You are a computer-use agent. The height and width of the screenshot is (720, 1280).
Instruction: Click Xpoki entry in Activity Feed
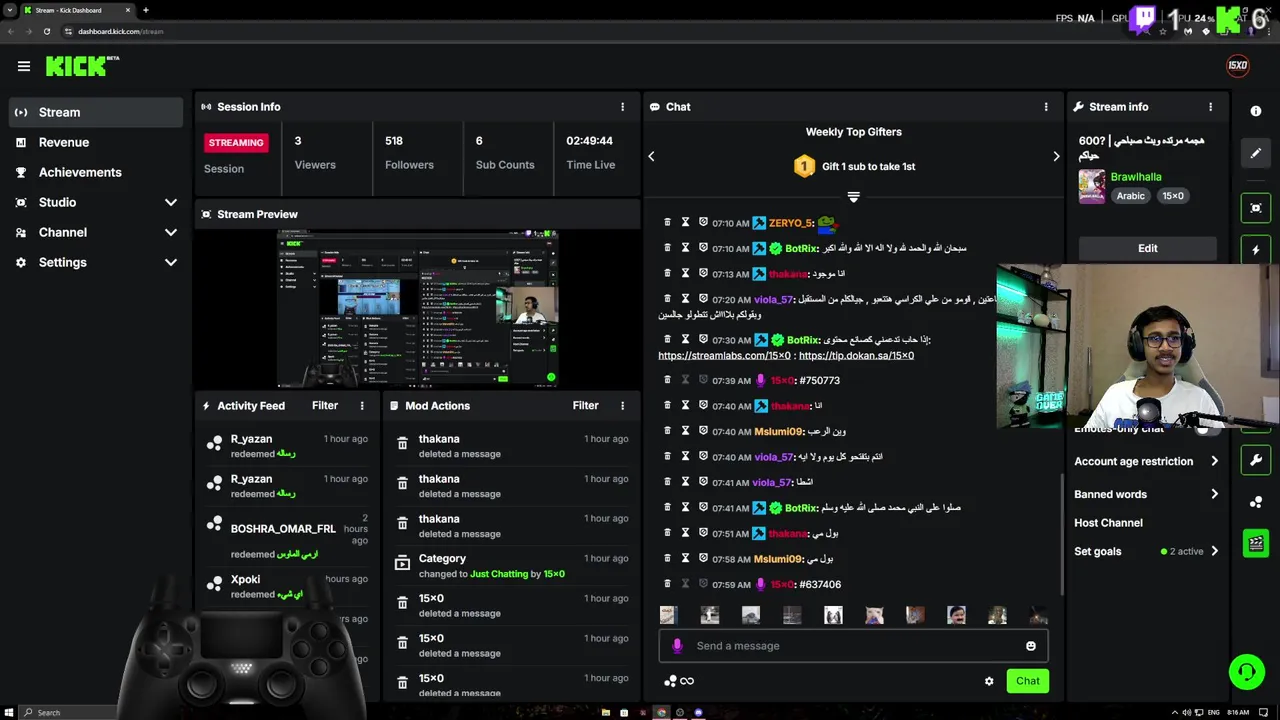pos(245,579)
